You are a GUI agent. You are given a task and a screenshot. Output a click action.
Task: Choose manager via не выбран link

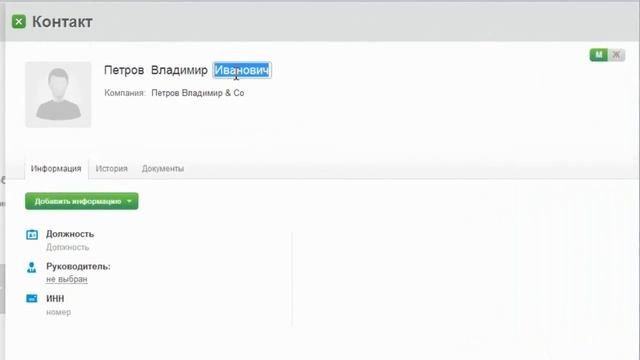67,279
